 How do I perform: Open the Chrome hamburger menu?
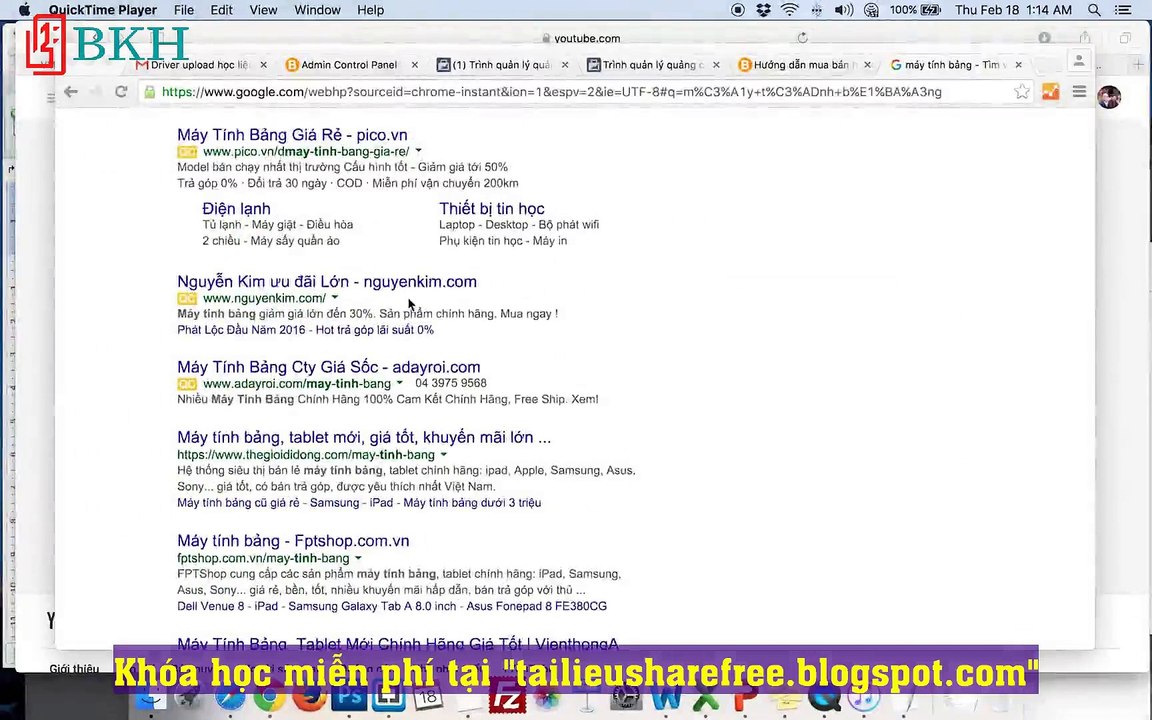coord(1079,92)
